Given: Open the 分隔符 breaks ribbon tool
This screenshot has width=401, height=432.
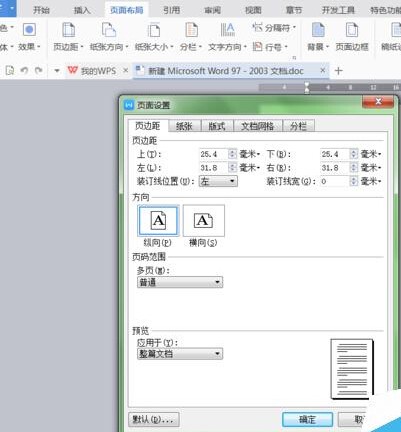Looking at the screenshot, I should (x=274, y=28).
